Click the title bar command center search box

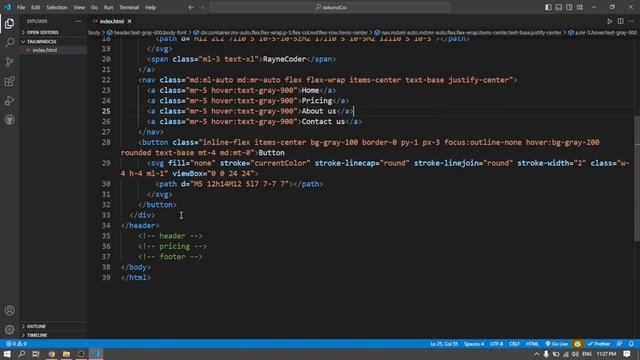pos(330,7)
